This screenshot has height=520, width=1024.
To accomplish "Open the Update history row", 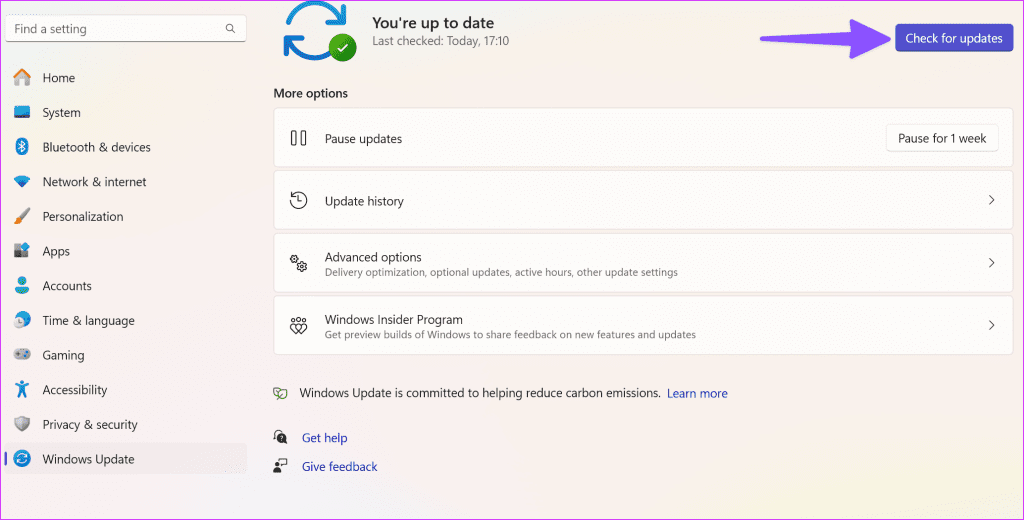I will (643, 201).
